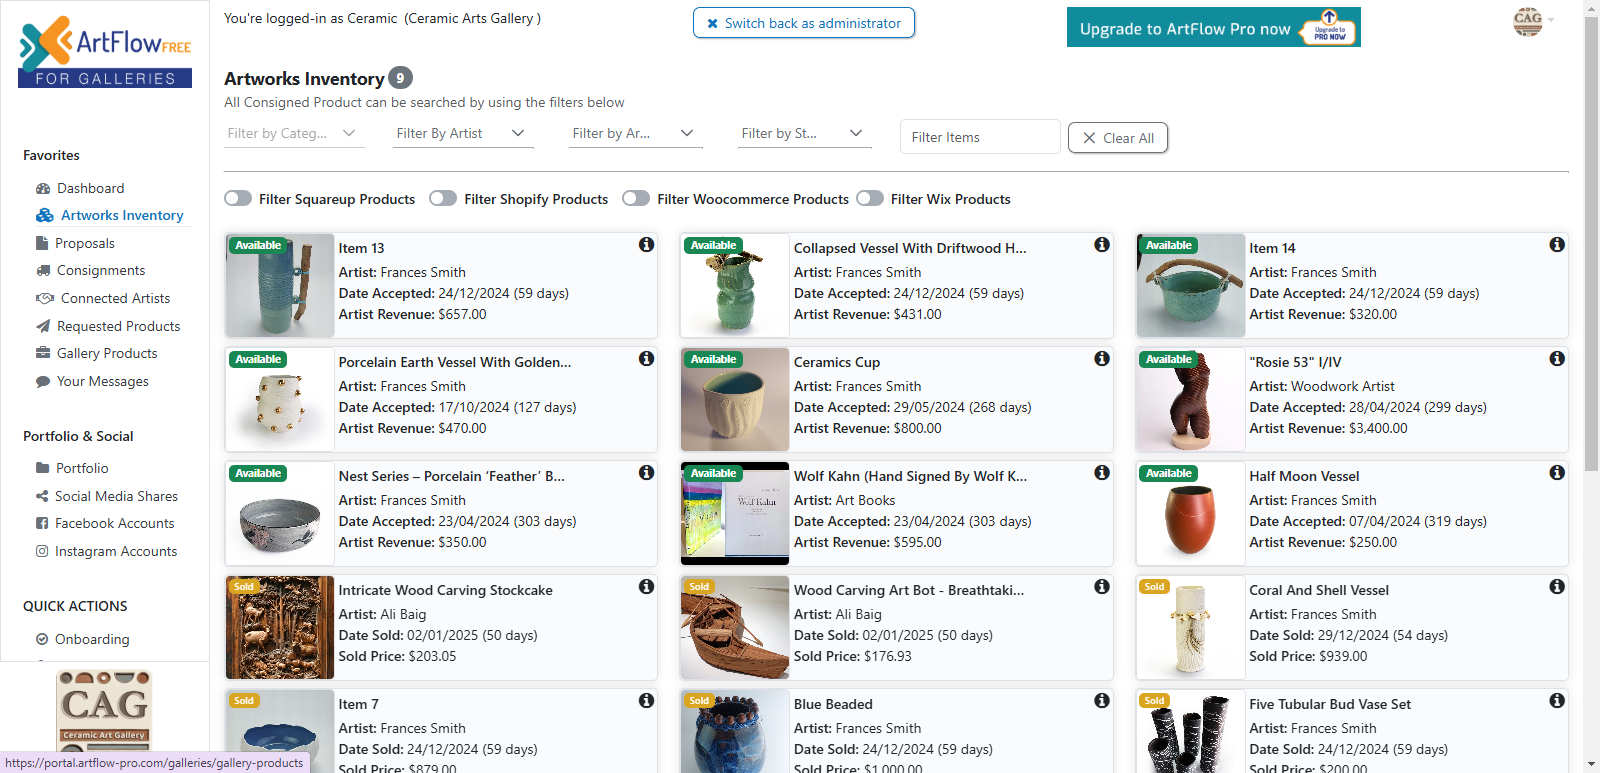This screenshot has height=773, width=1600.
Task: Click the page vertical scrollbar
Action: click(1591, 300)
